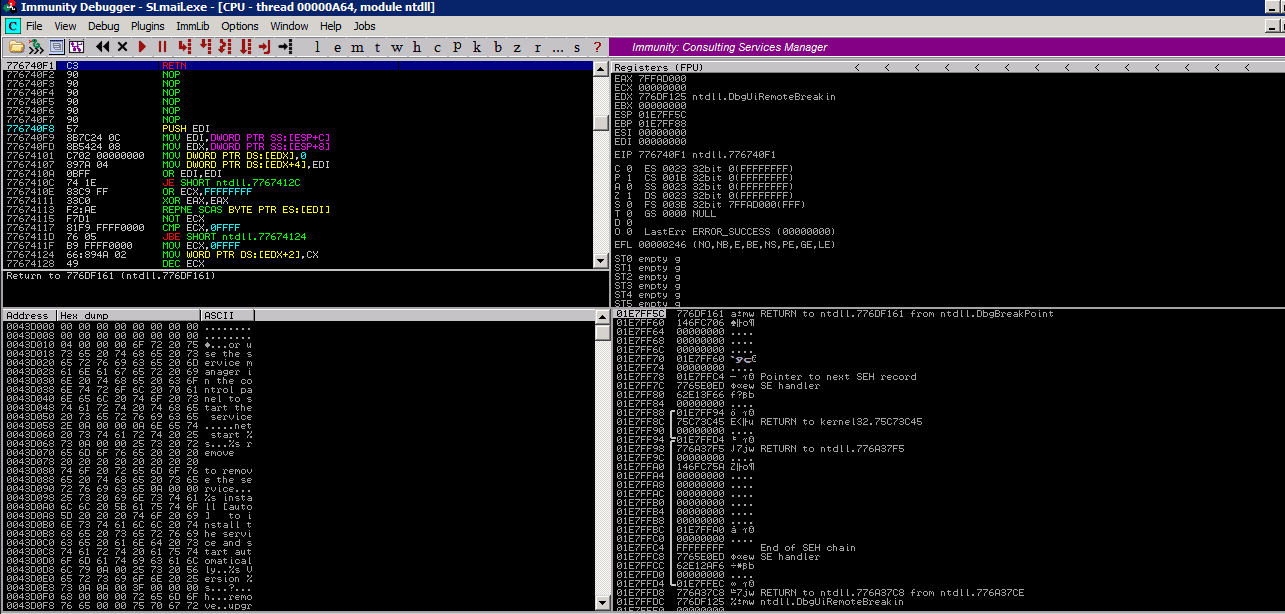This screenshot has height=614, width=1285.
Task: Click the Address column header in dump
Action: [x=30, y=315]
